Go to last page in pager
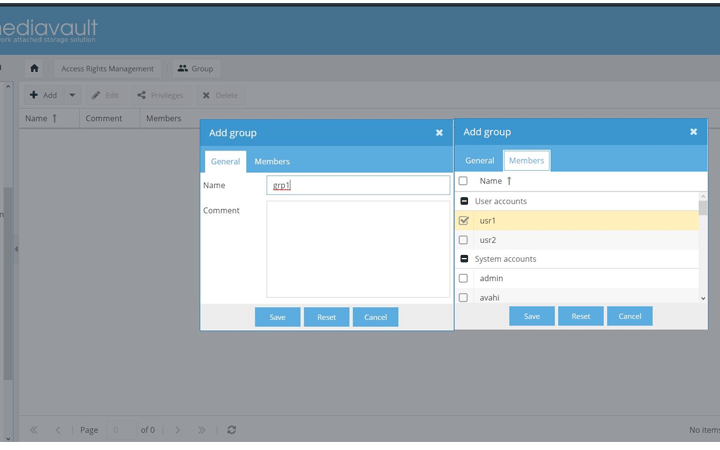This screenshot has height=450, width=720. [x=202, y=430]
